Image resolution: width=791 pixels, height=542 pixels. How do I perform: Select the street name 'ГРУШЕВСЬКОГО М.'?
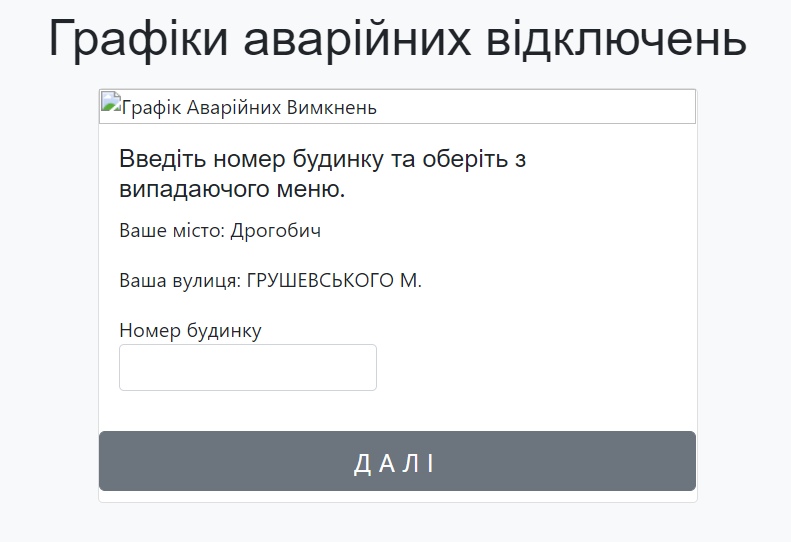click(x=334, y=281)
